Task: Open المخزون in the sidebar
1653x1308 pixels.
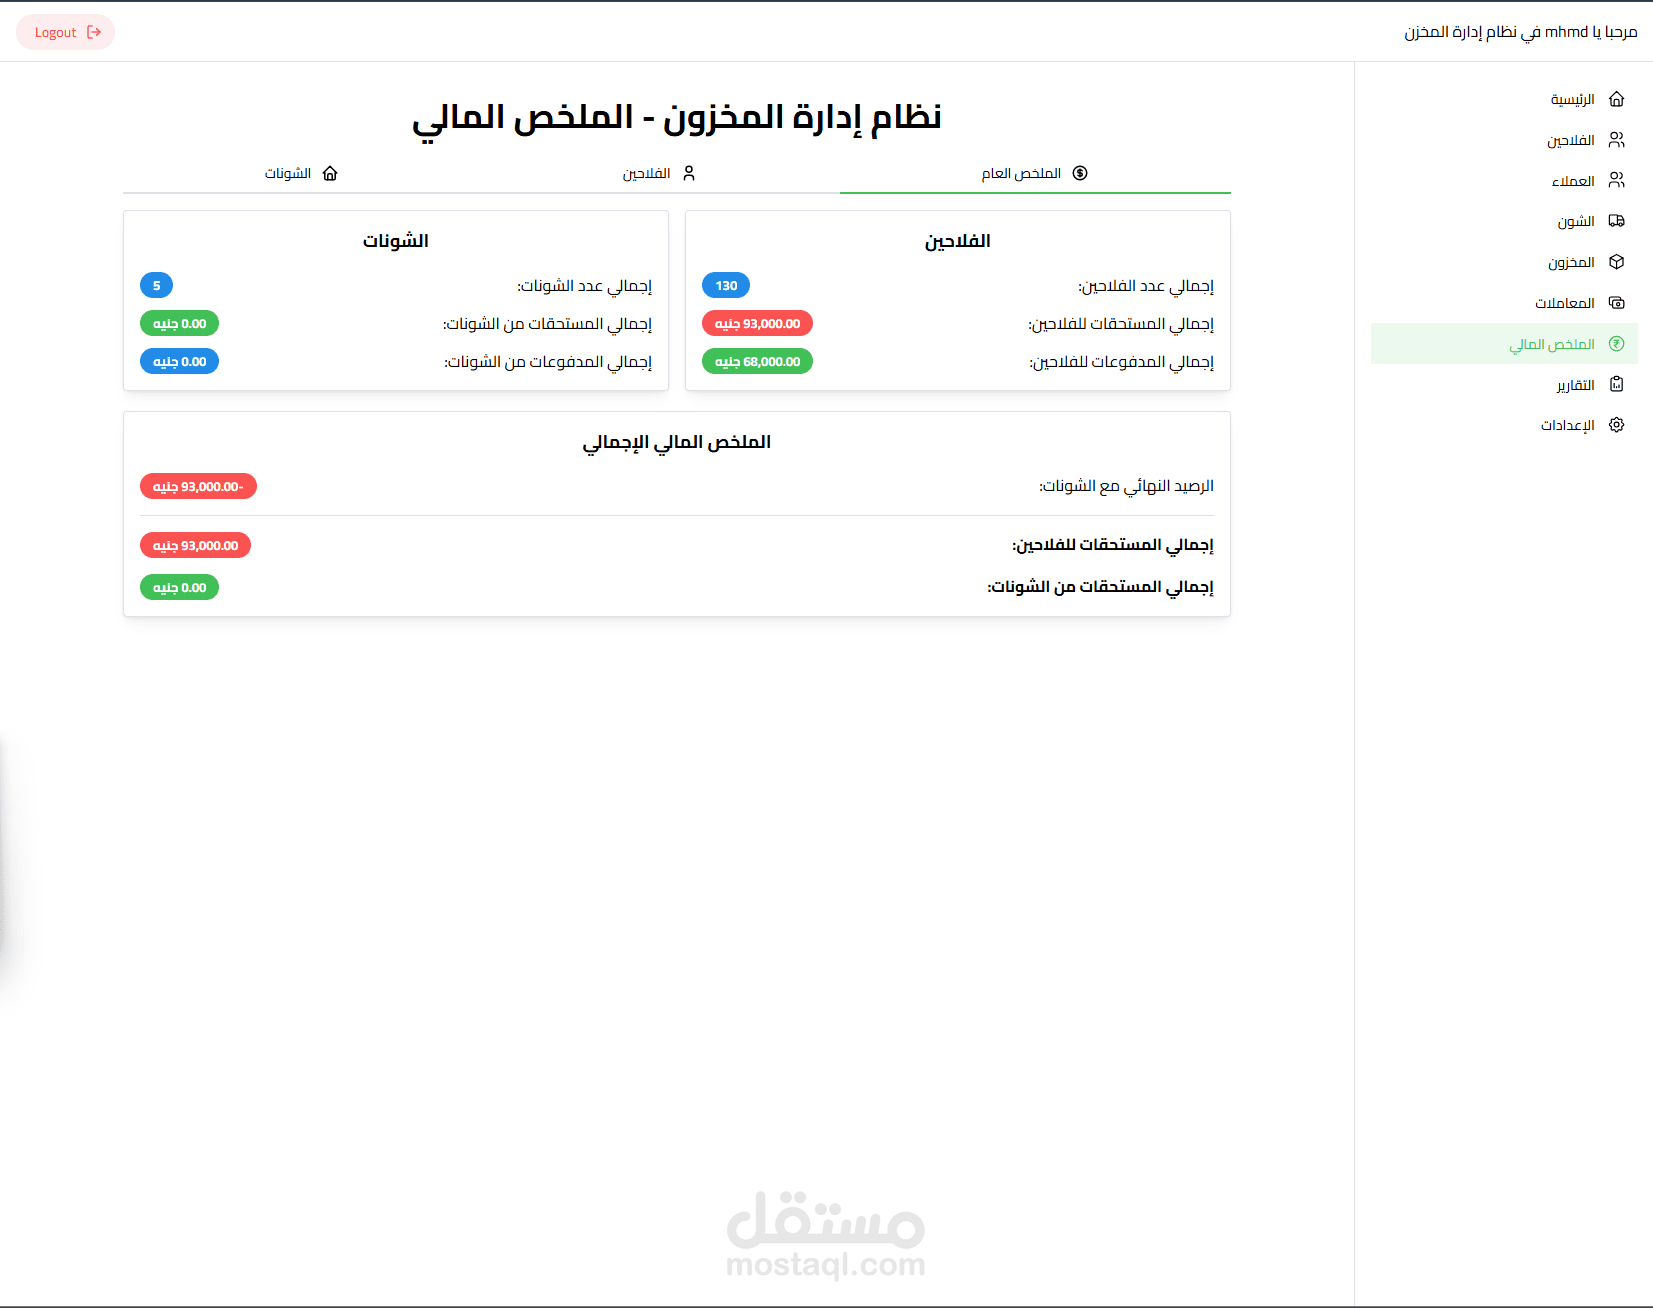Action: pos(1504,262)
